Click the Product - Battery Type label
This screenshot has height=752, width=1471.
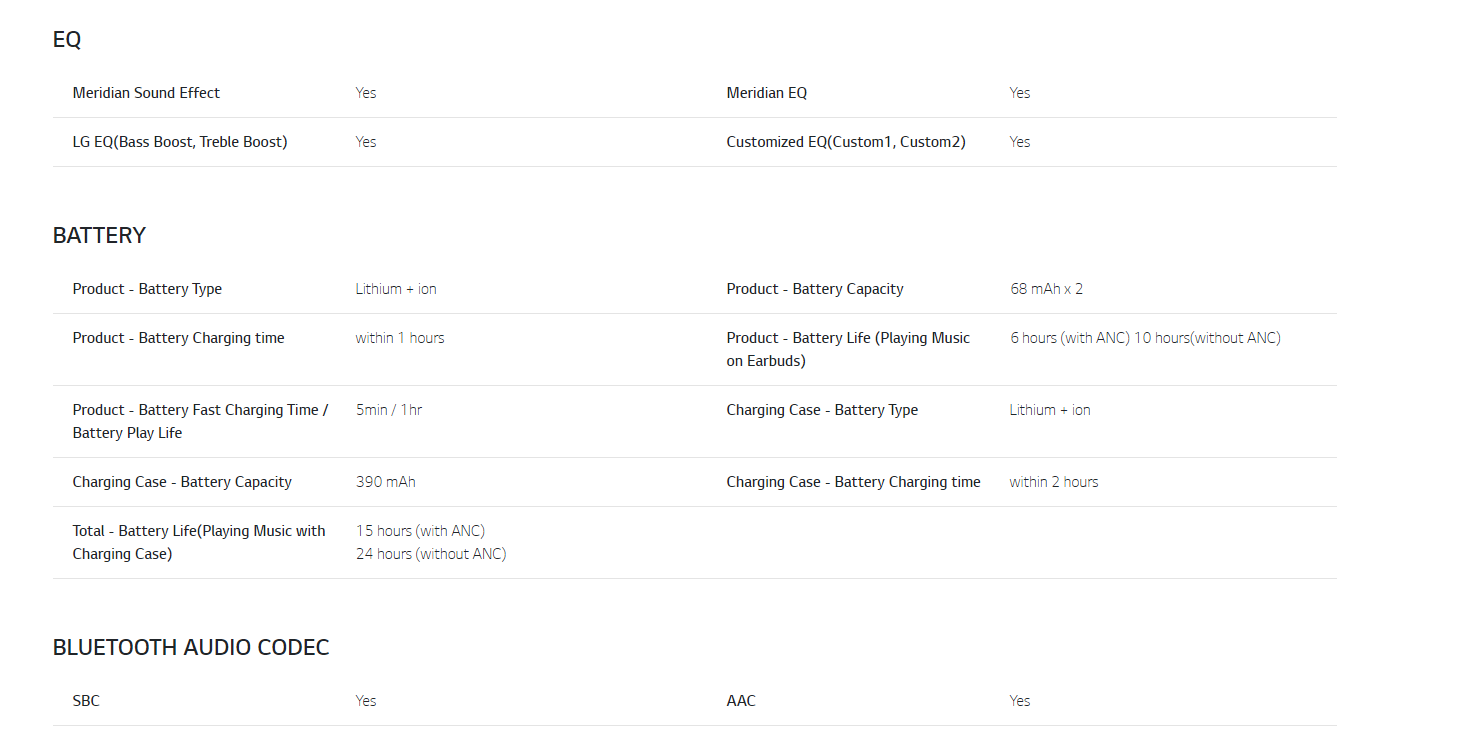pyautogui.click(x=147, y=289)
